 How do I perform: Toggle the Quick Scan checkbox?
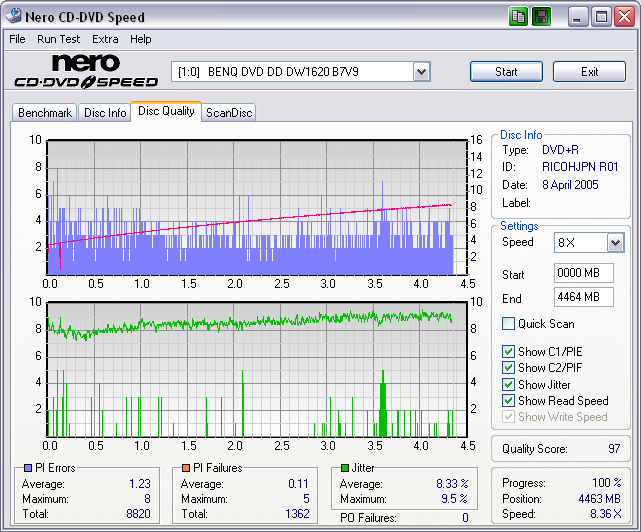tap(509, 324)
